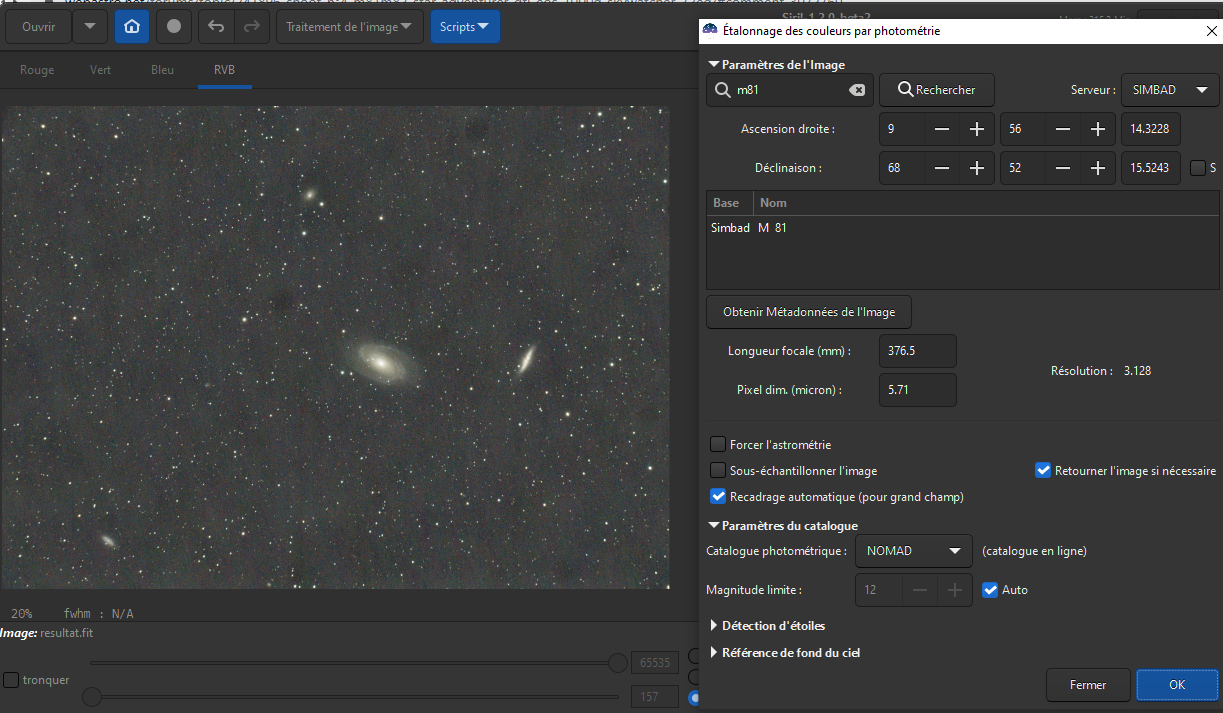Decrease declination degrees with minus
The width and height of the screenshot is (1223, 713).
(942, 168)
